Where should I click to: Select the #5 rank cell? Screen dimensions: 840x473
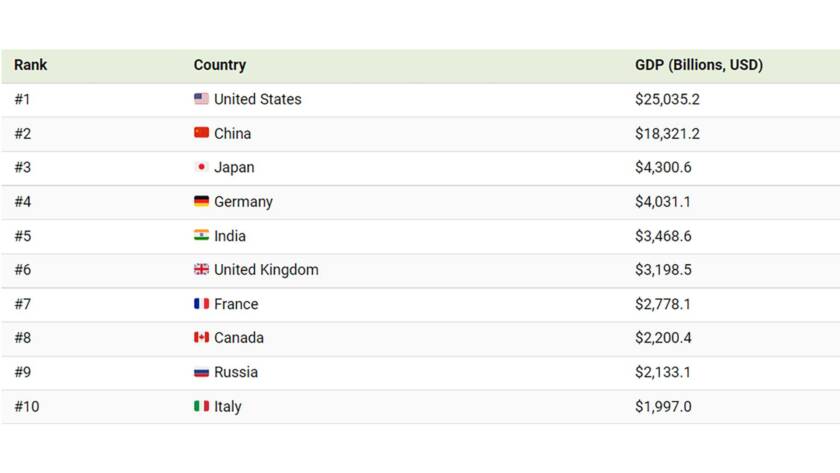(x=22, y=236)
